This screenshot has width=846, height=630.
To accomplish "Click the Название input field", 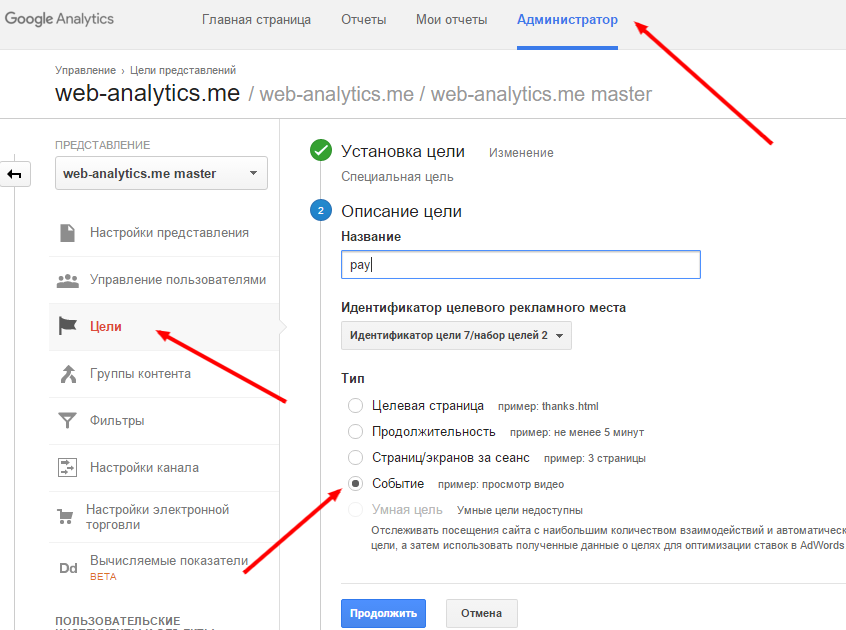I will coord(520,265).
